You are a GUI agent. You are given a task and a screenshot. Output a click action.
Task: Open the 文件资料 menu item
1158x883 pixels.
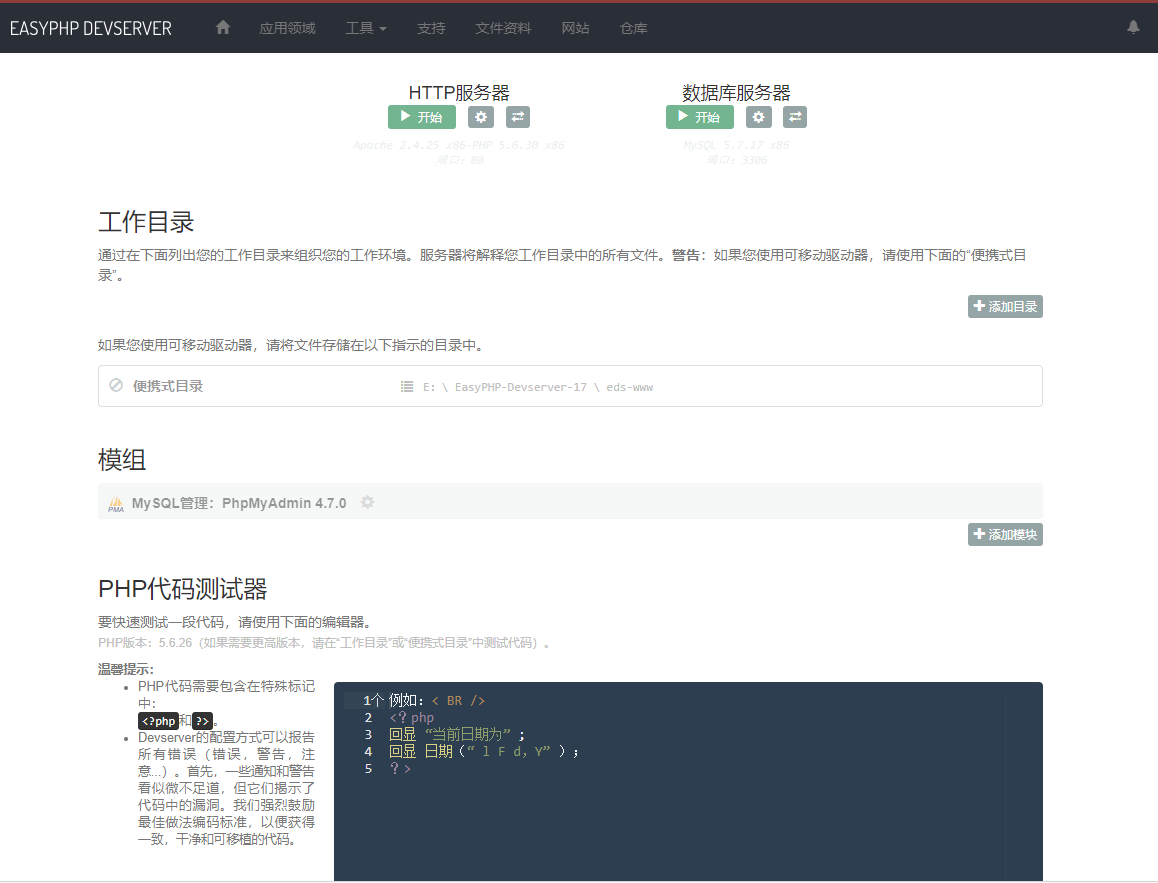click(x=503, y=28)
